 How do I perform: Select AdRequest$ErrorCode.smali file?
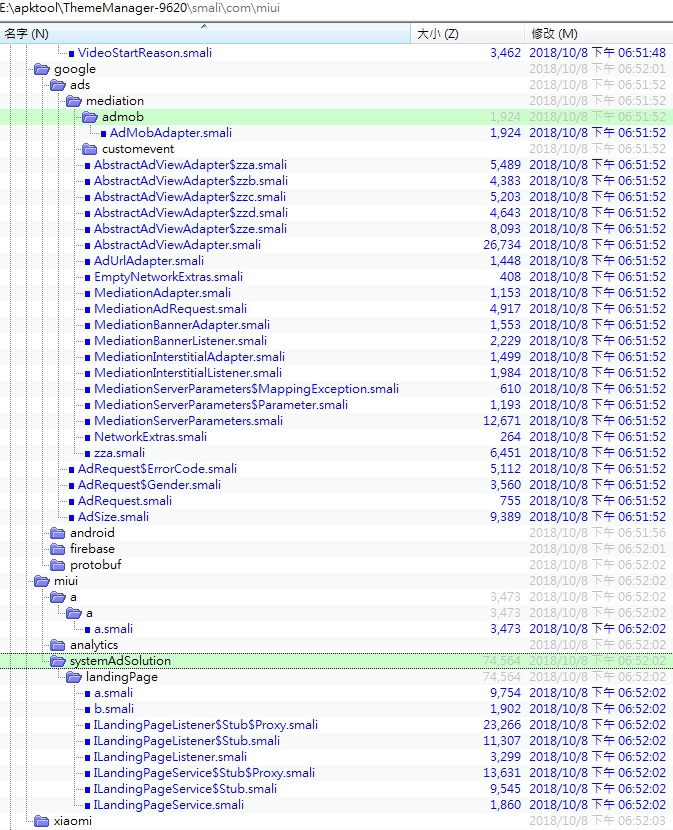(x=157, y=468)
